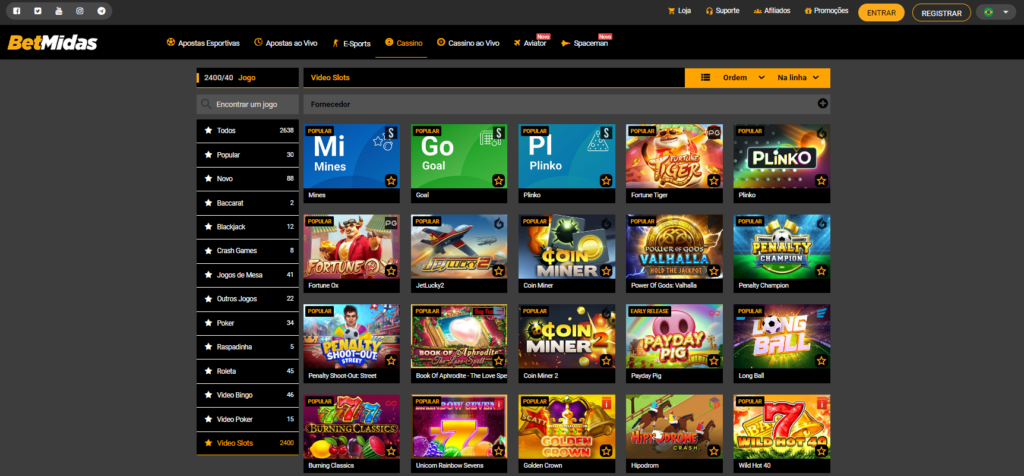Favorite the Penalty Shoot-Out: Street star
1024x476 pixels.
[x=391, y=361]
